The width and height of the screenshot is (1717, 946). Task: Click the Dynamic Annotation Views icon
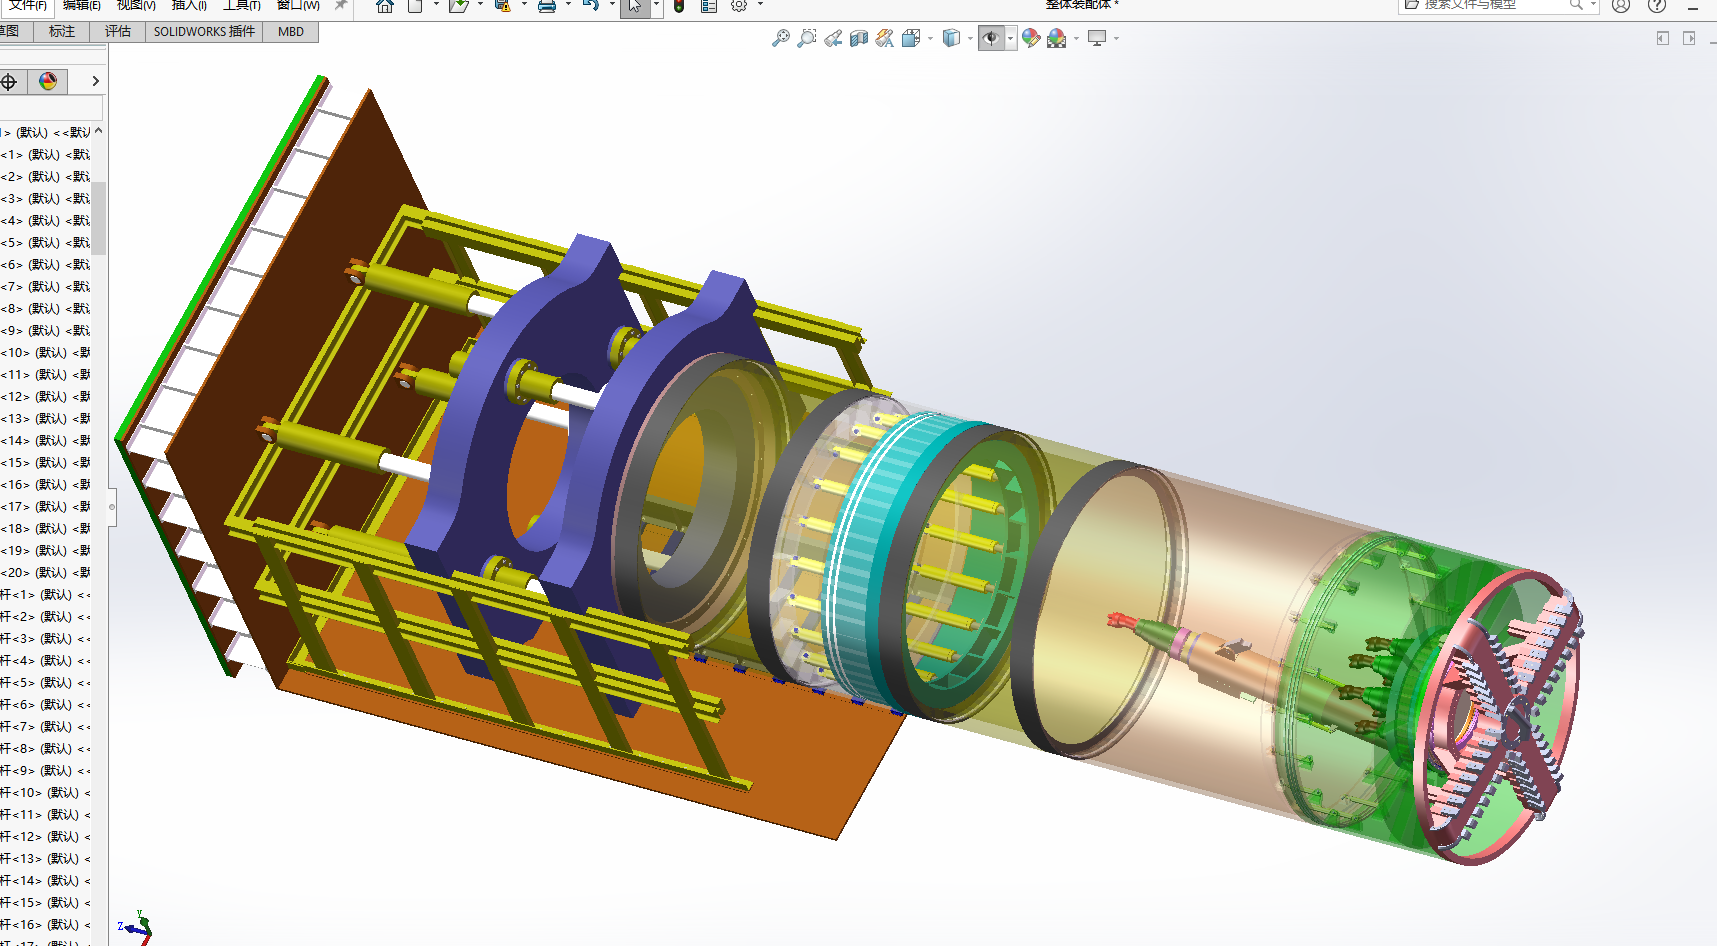pos(885,38)
